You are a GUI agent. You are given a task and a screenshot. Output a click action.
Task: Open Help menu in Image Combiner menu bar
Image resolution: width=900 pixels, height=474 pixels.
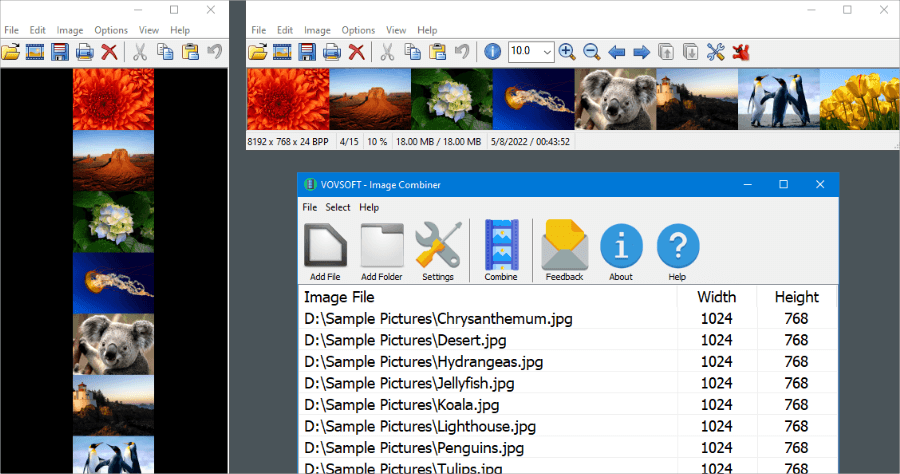pos(369,207)
